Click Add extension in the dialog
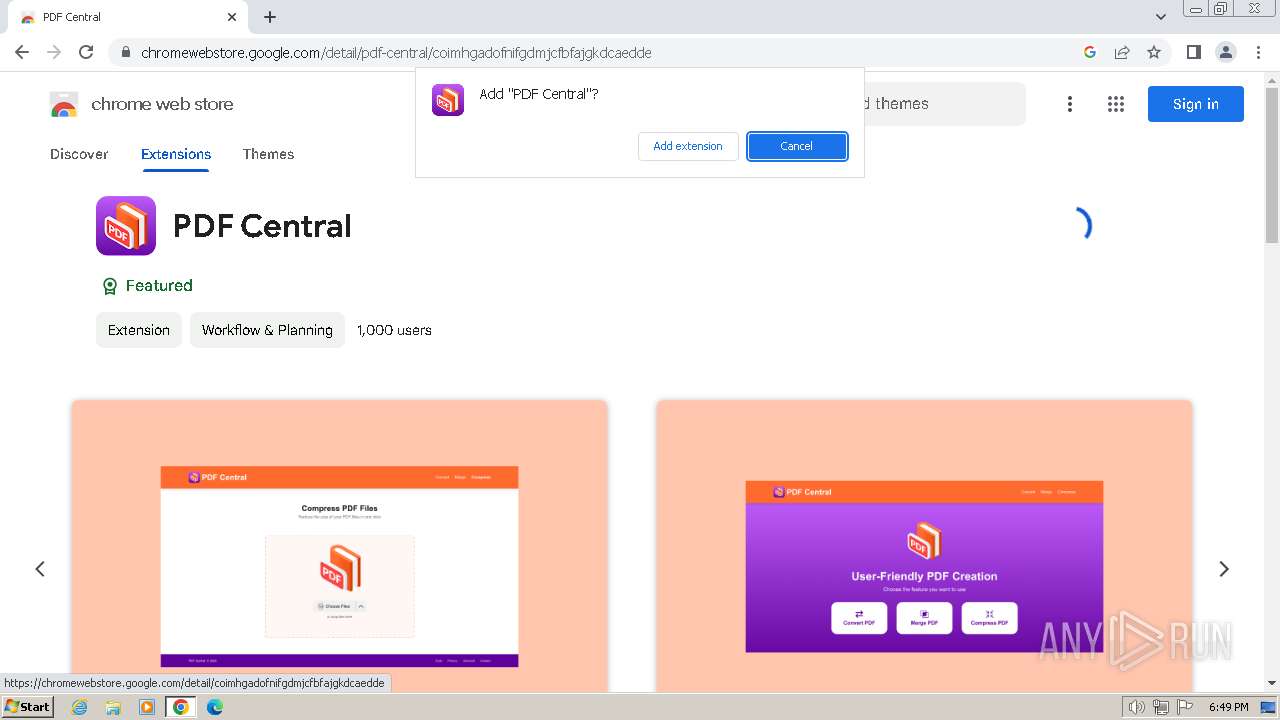The image size is (1280, 720). point(688,146)
